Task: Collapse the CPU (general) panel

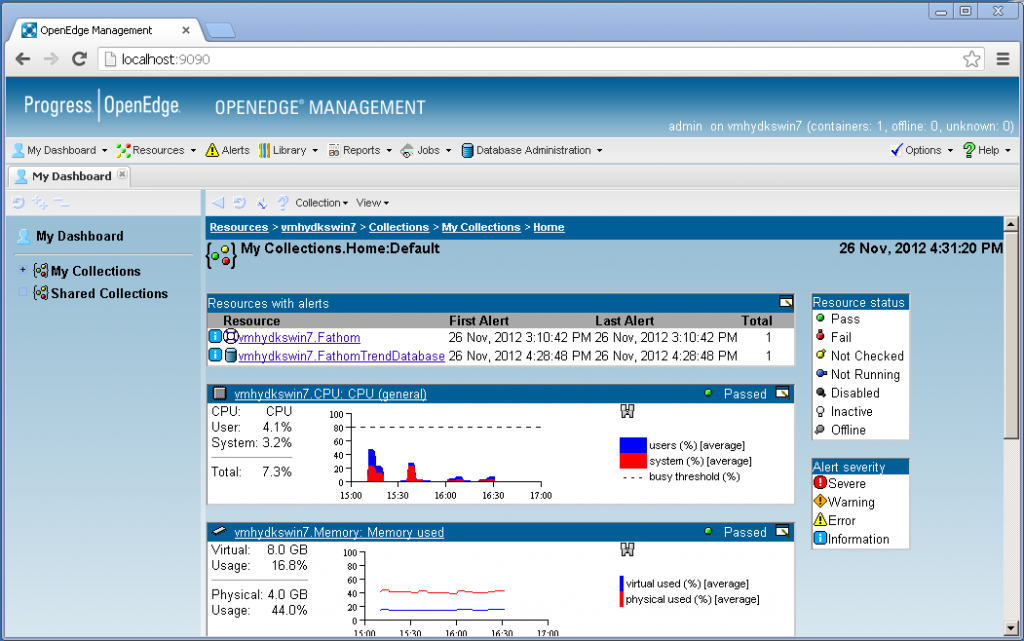Action: pos(782,393)
